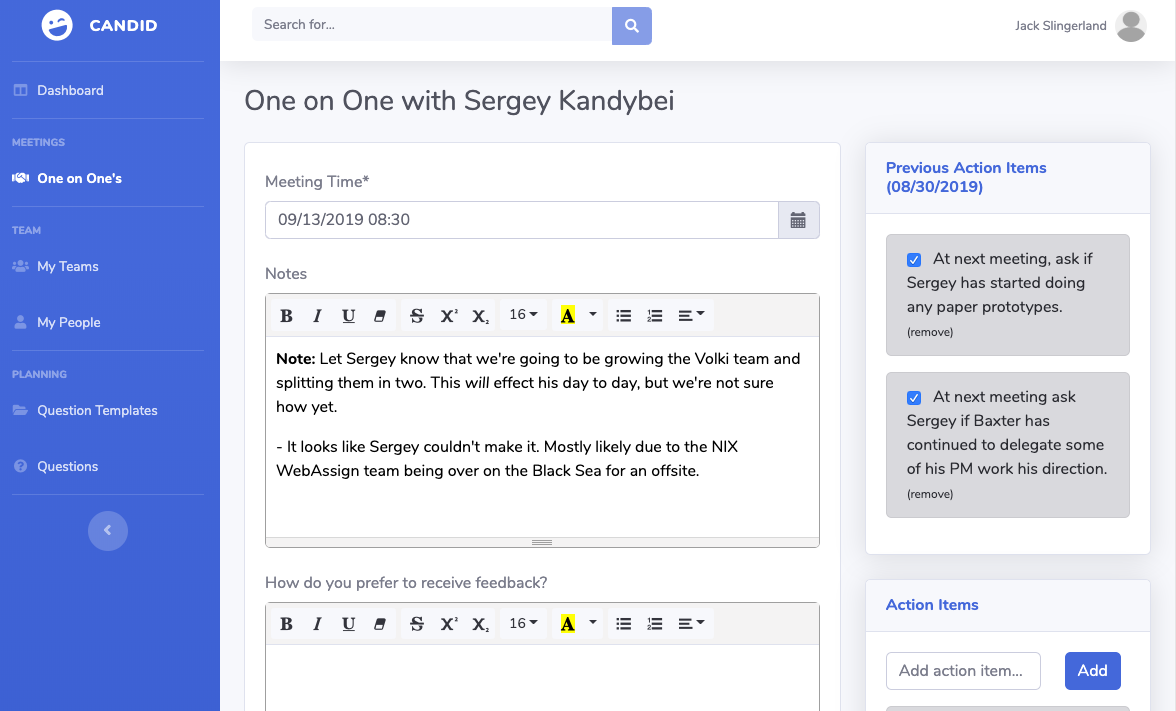The image size is (1176, 711).
Task: Open the Meeting Time calendar picker
Action: click(798, 220)
